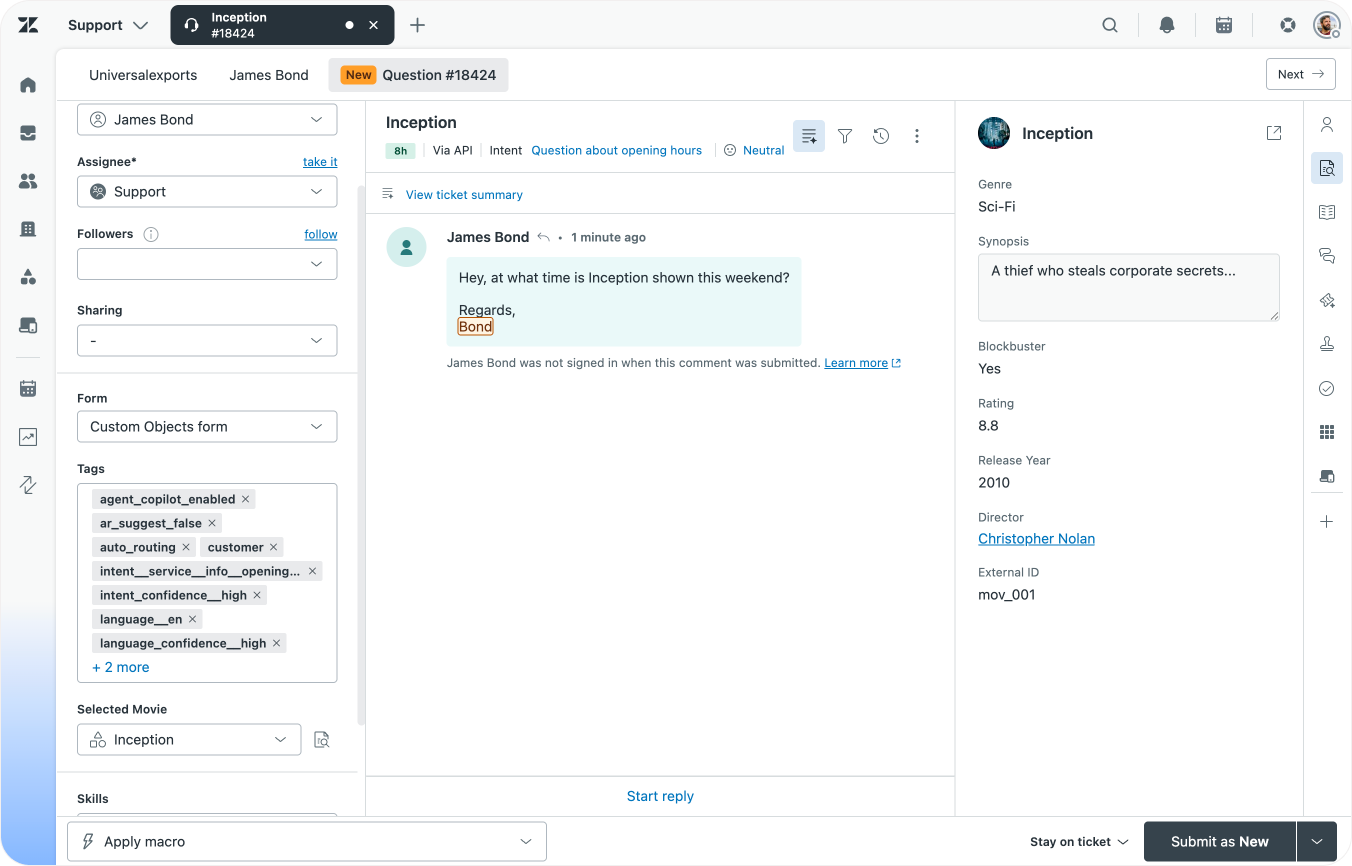The width and height of the screenshot is (1352, 866).
Task: Open the Christopher Nolan director link
Action: point(1036,539)
